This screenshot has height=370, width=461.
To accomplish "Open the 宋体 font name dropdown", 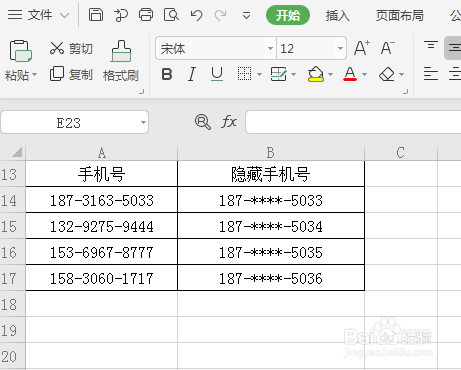I will coord(270,49).
